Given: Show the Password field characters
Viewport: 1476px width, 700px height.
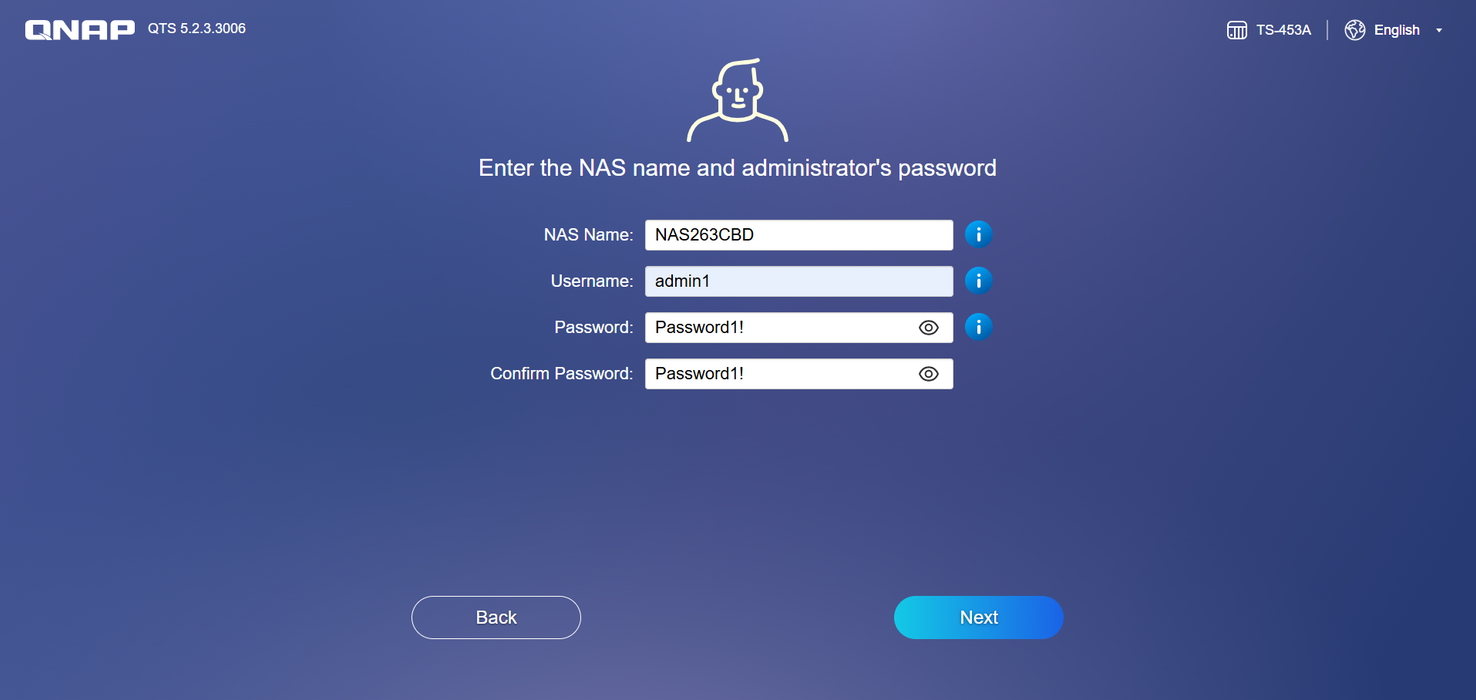Looking at the screenshot, I should pos(928,328).
